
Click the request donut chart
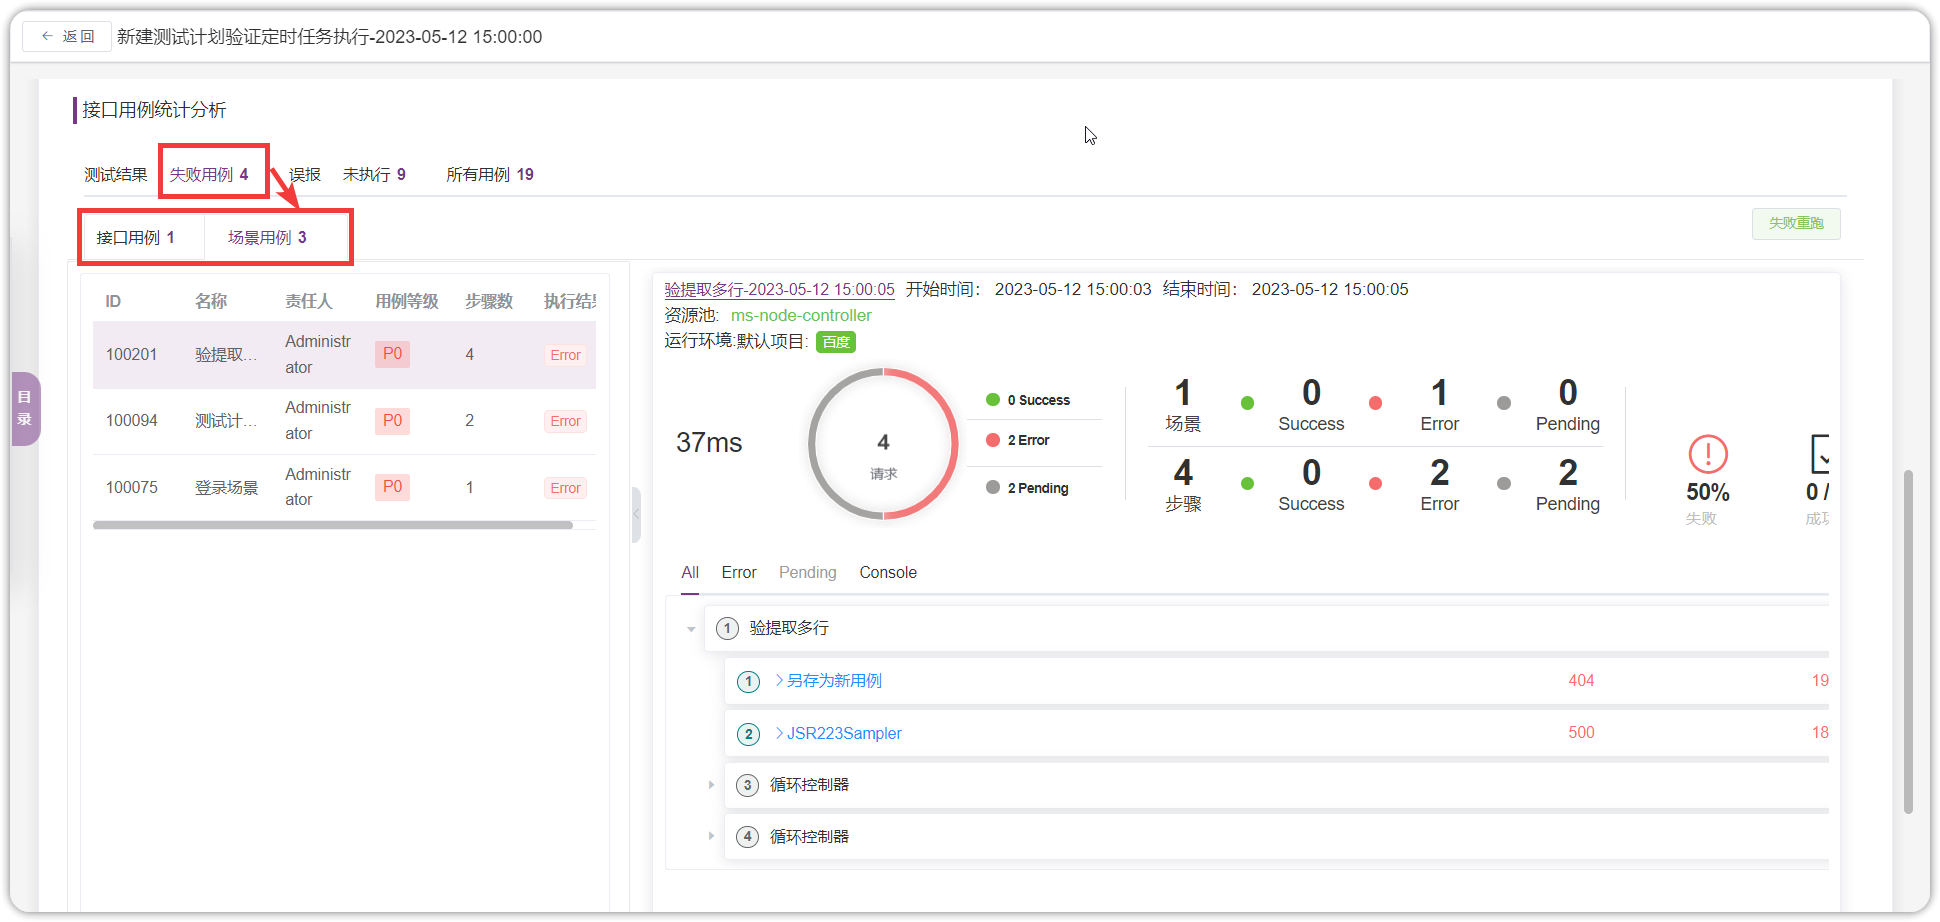coord(883,444)
